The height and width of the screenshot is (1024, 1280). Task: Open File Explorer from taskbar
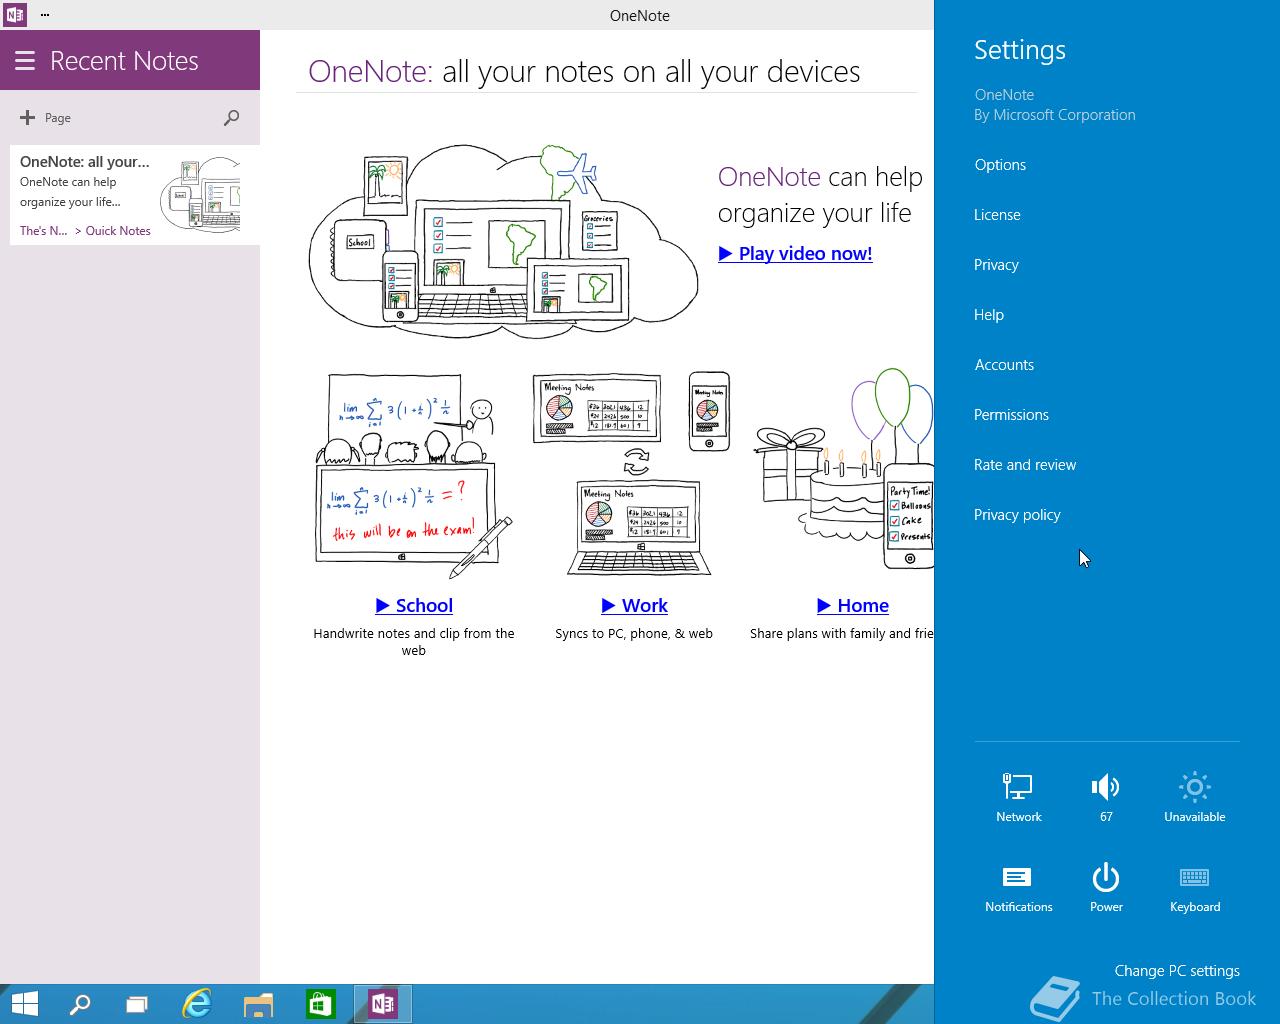258,1004
